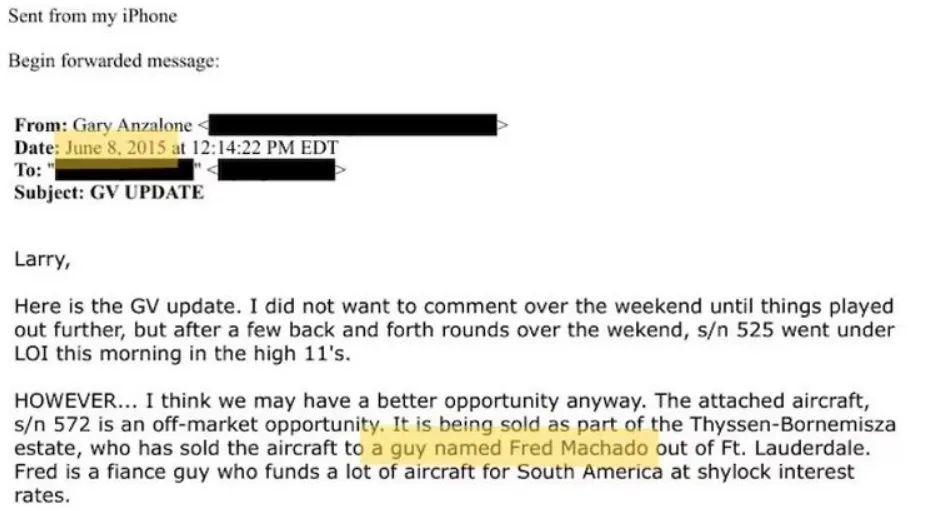Click the 'Date:' field label
This screenshot has width=936, height=511.
38,148
